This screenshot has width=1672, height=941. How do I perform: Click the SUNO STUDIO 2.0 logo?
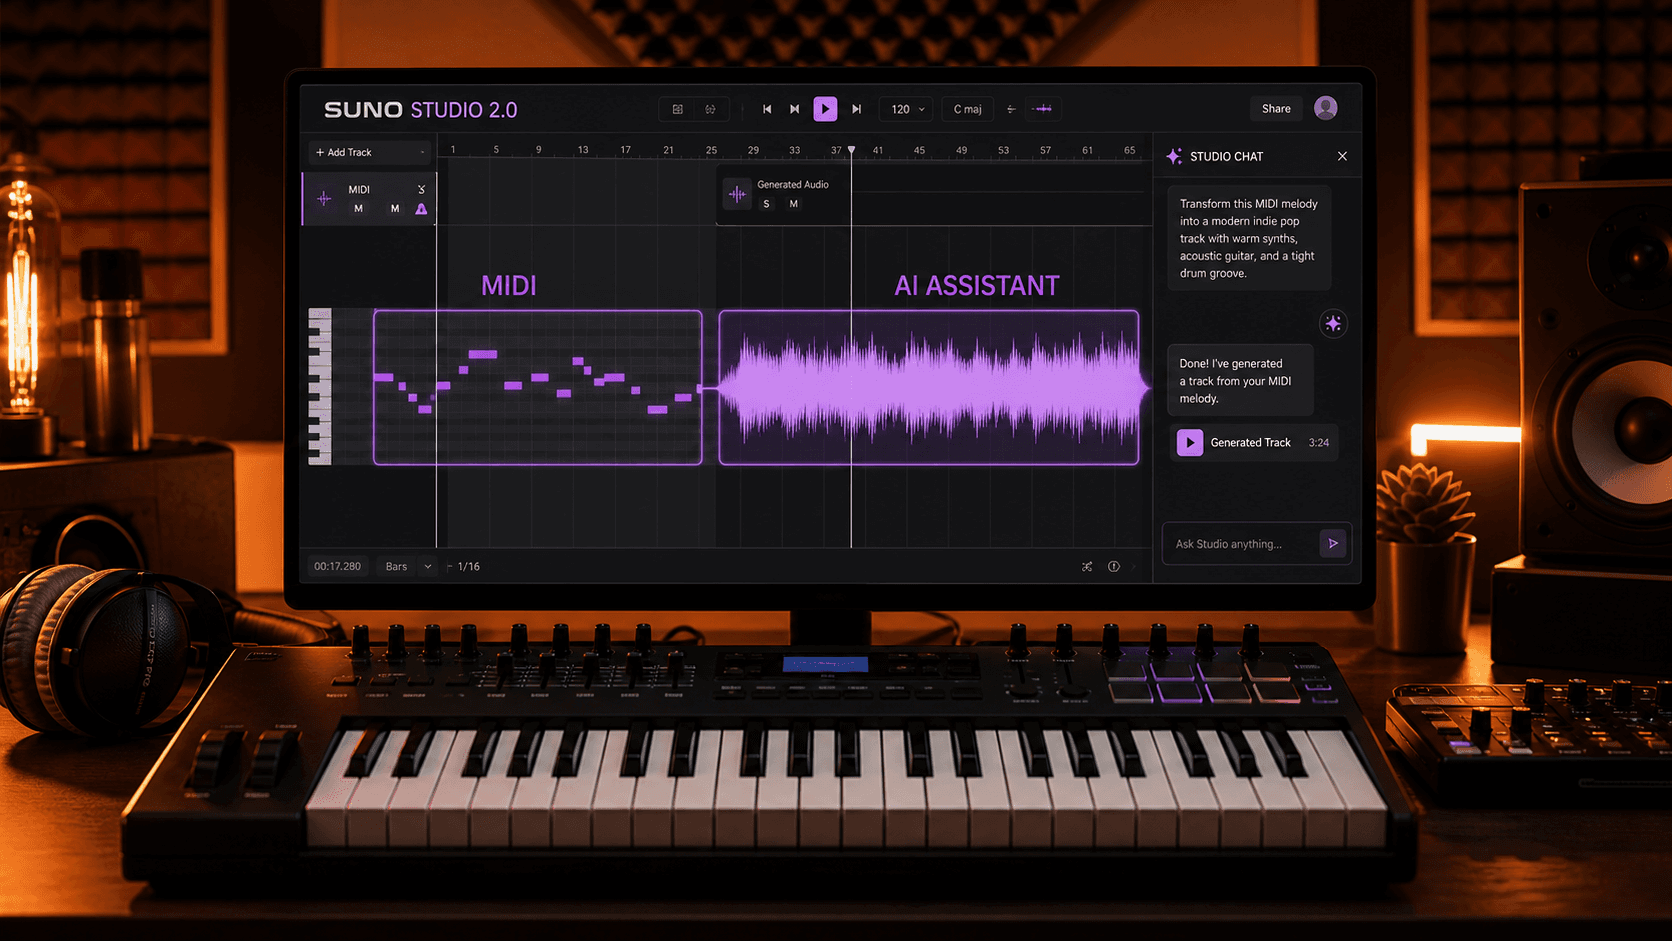[x=420, y=109]
